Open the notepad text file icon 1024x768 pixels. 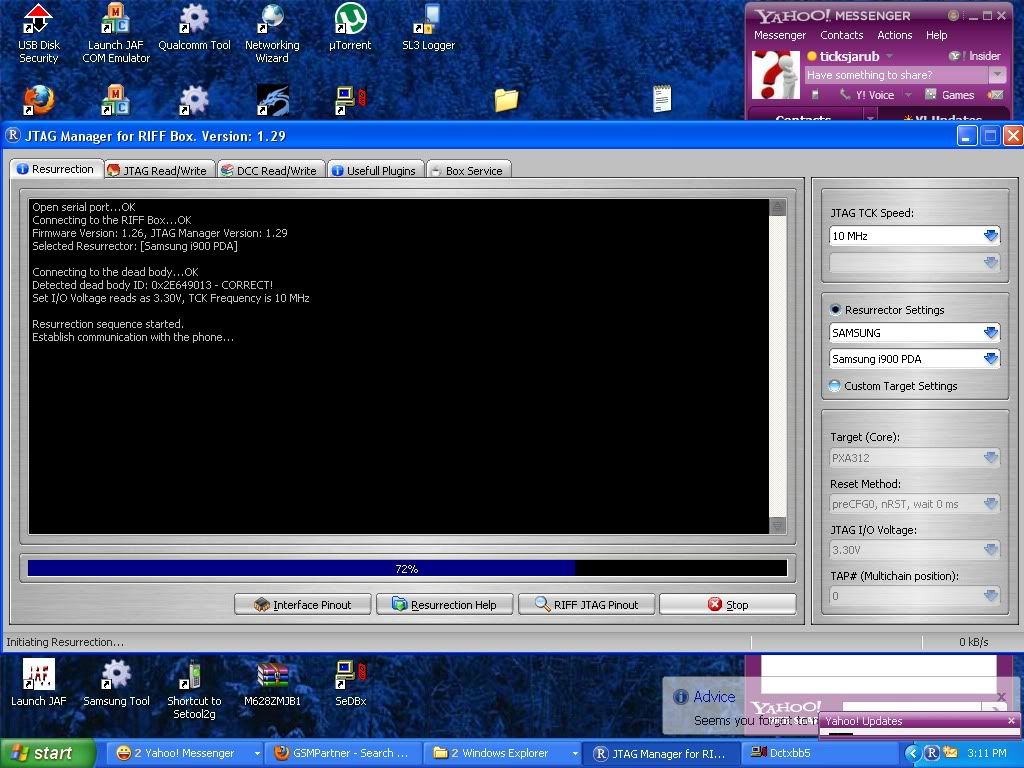(662, 99)
